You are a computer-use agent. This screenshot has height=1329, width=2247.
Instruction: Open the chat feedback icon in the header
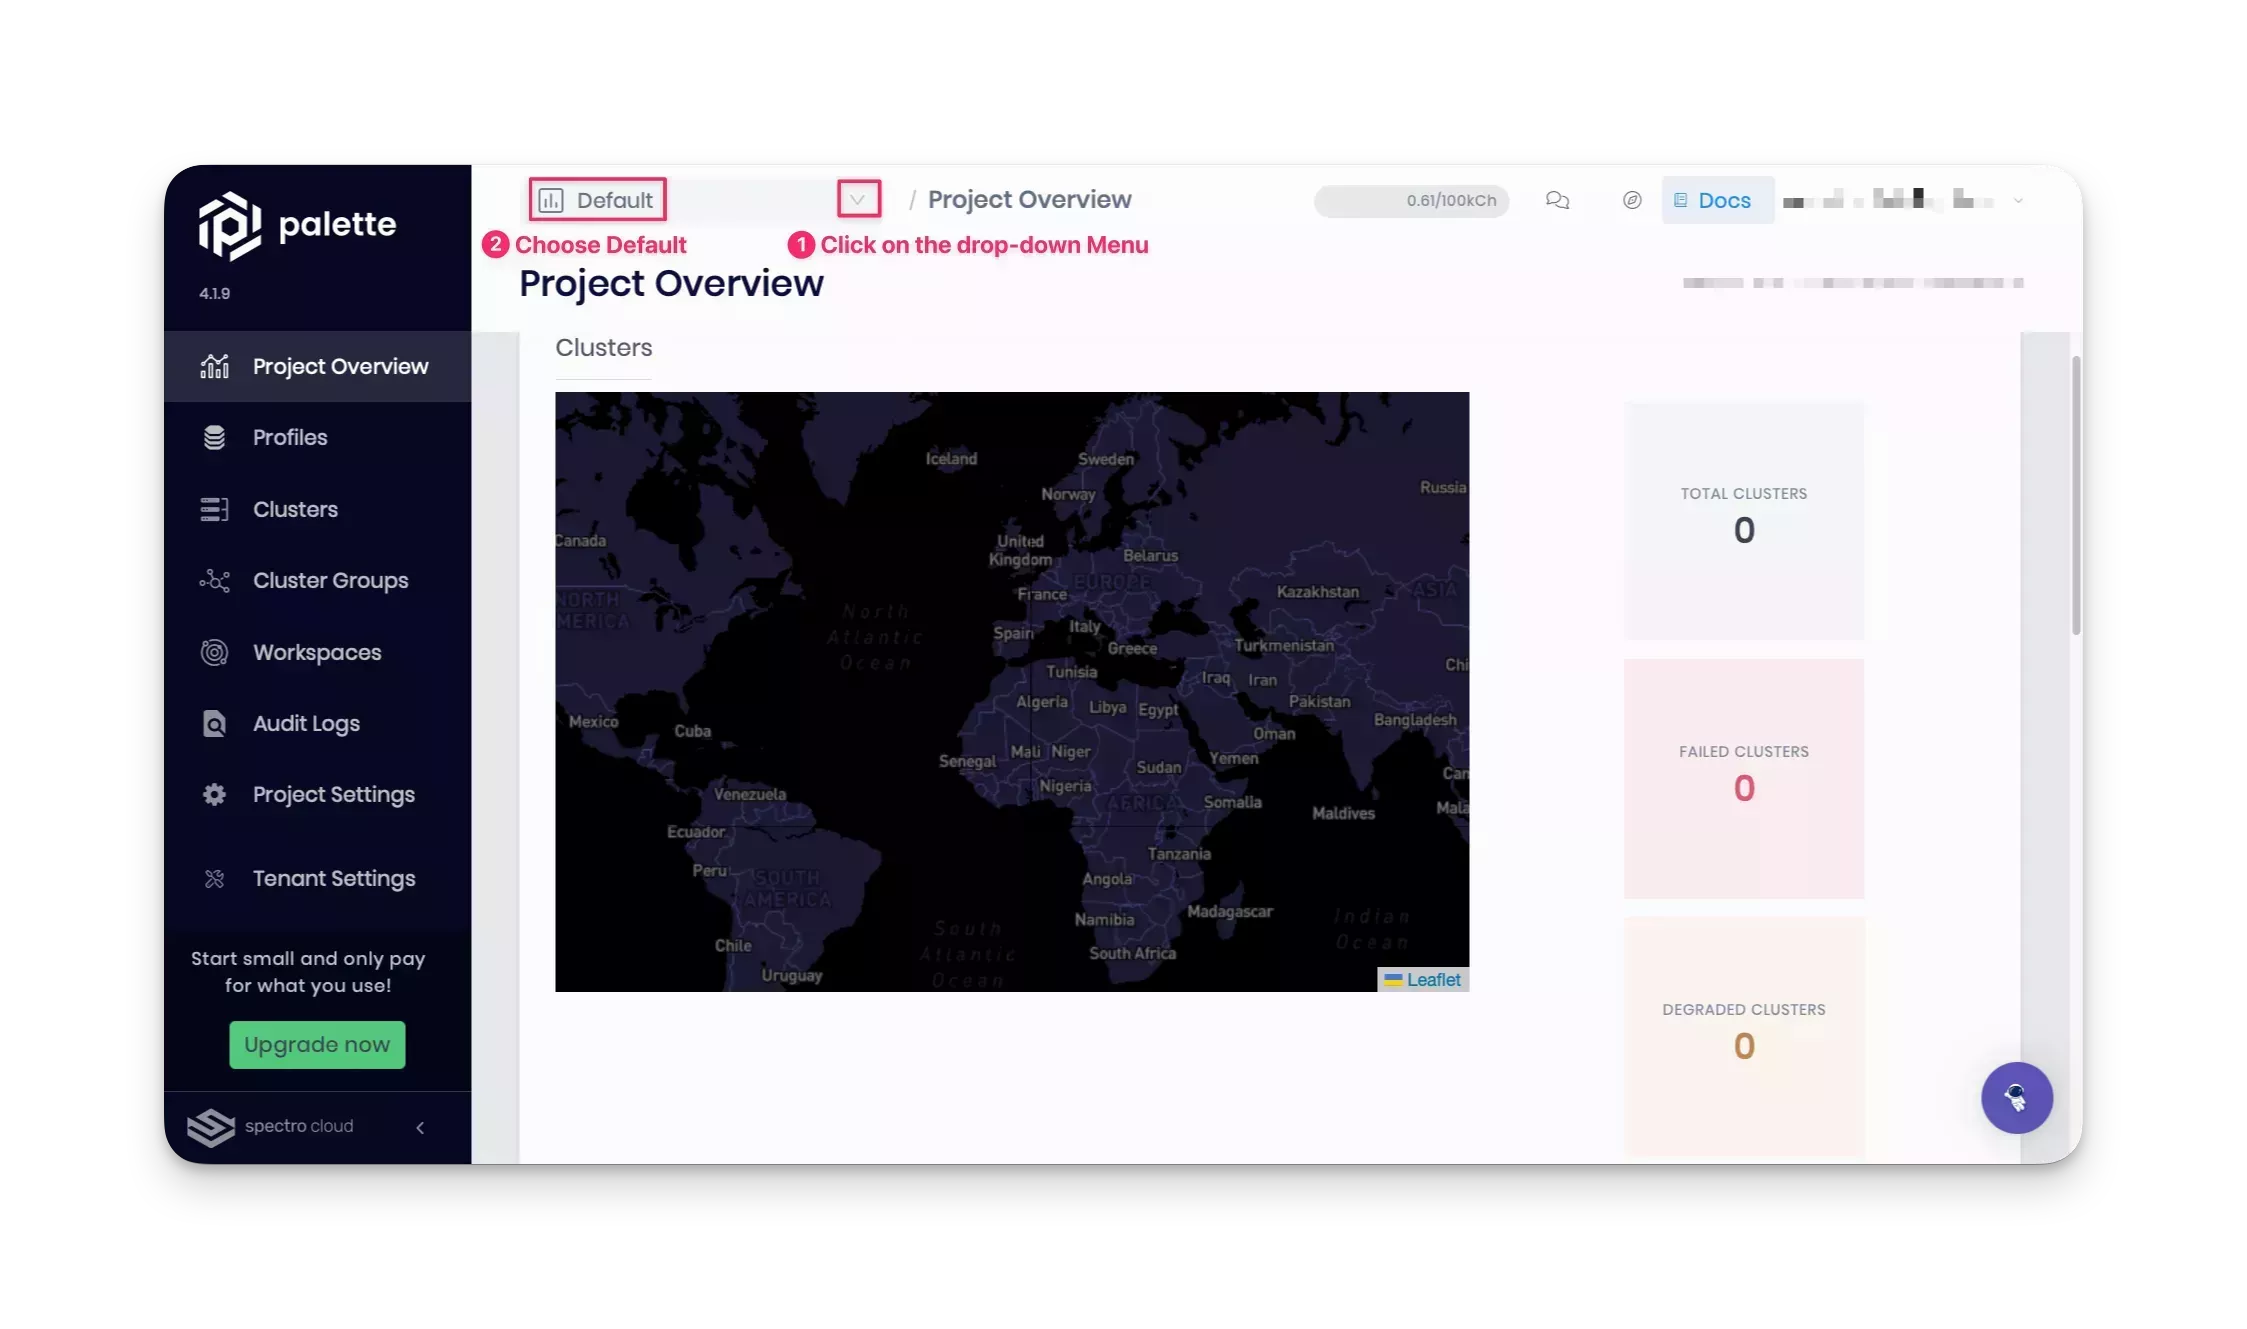[x=1557, y=200]
